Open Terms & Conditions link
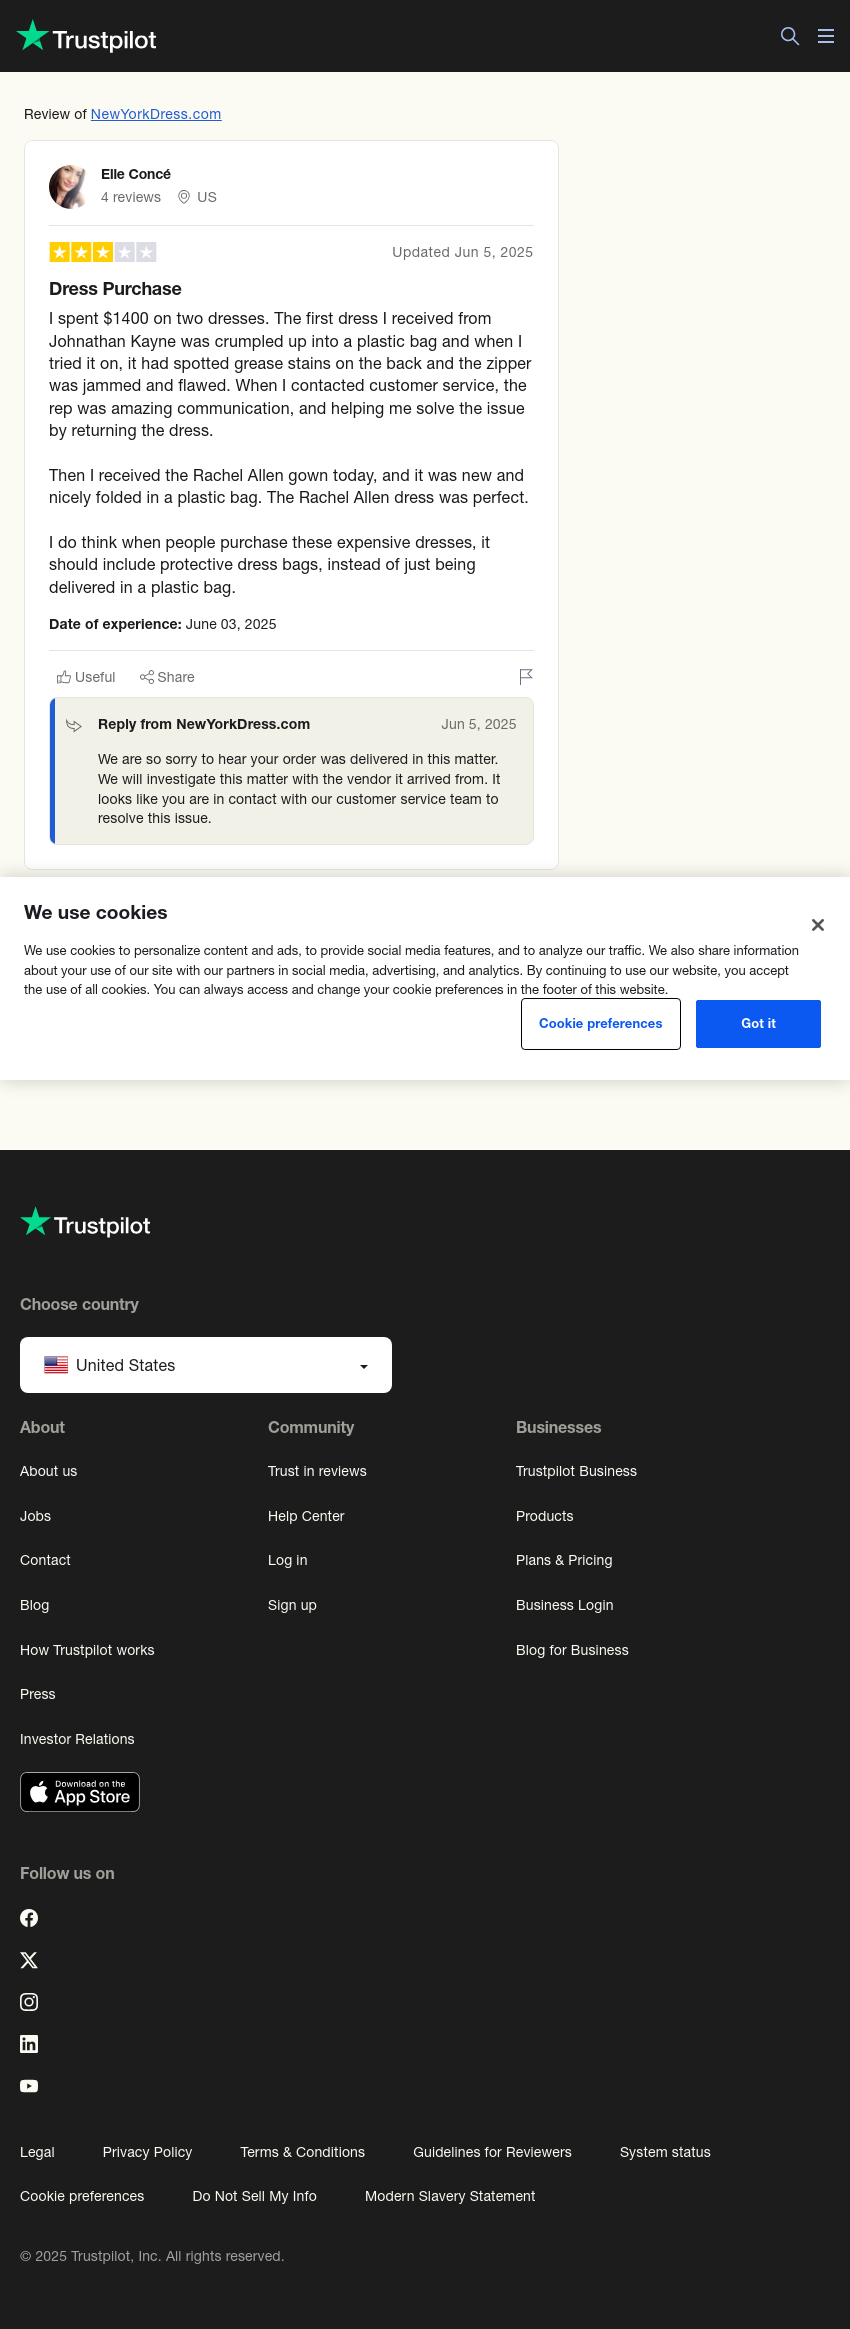850x2329 pixels. click(302, 2152)
